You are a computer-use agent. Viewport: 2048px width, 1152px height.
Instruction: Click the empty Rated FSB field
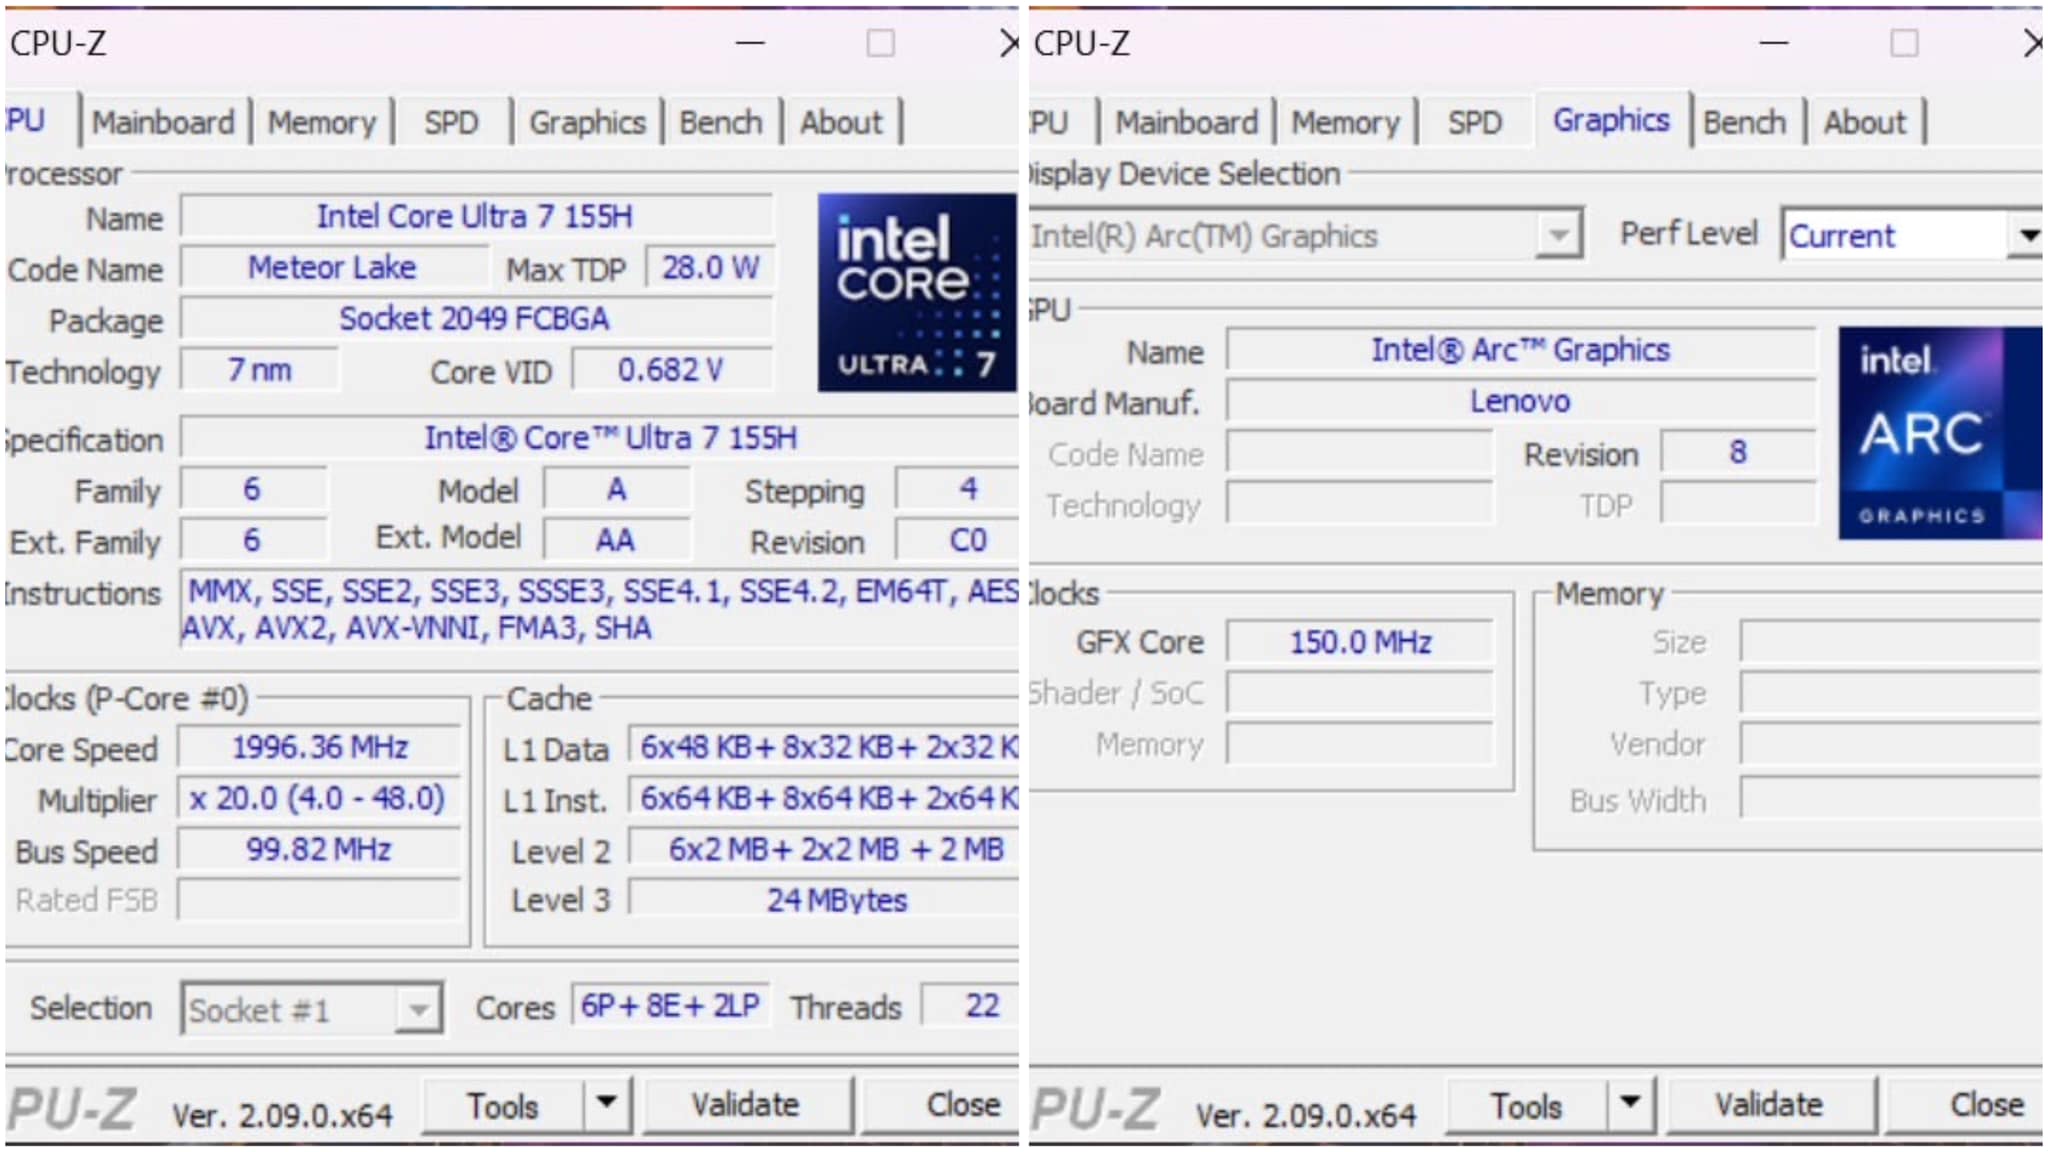click(320, 900)
